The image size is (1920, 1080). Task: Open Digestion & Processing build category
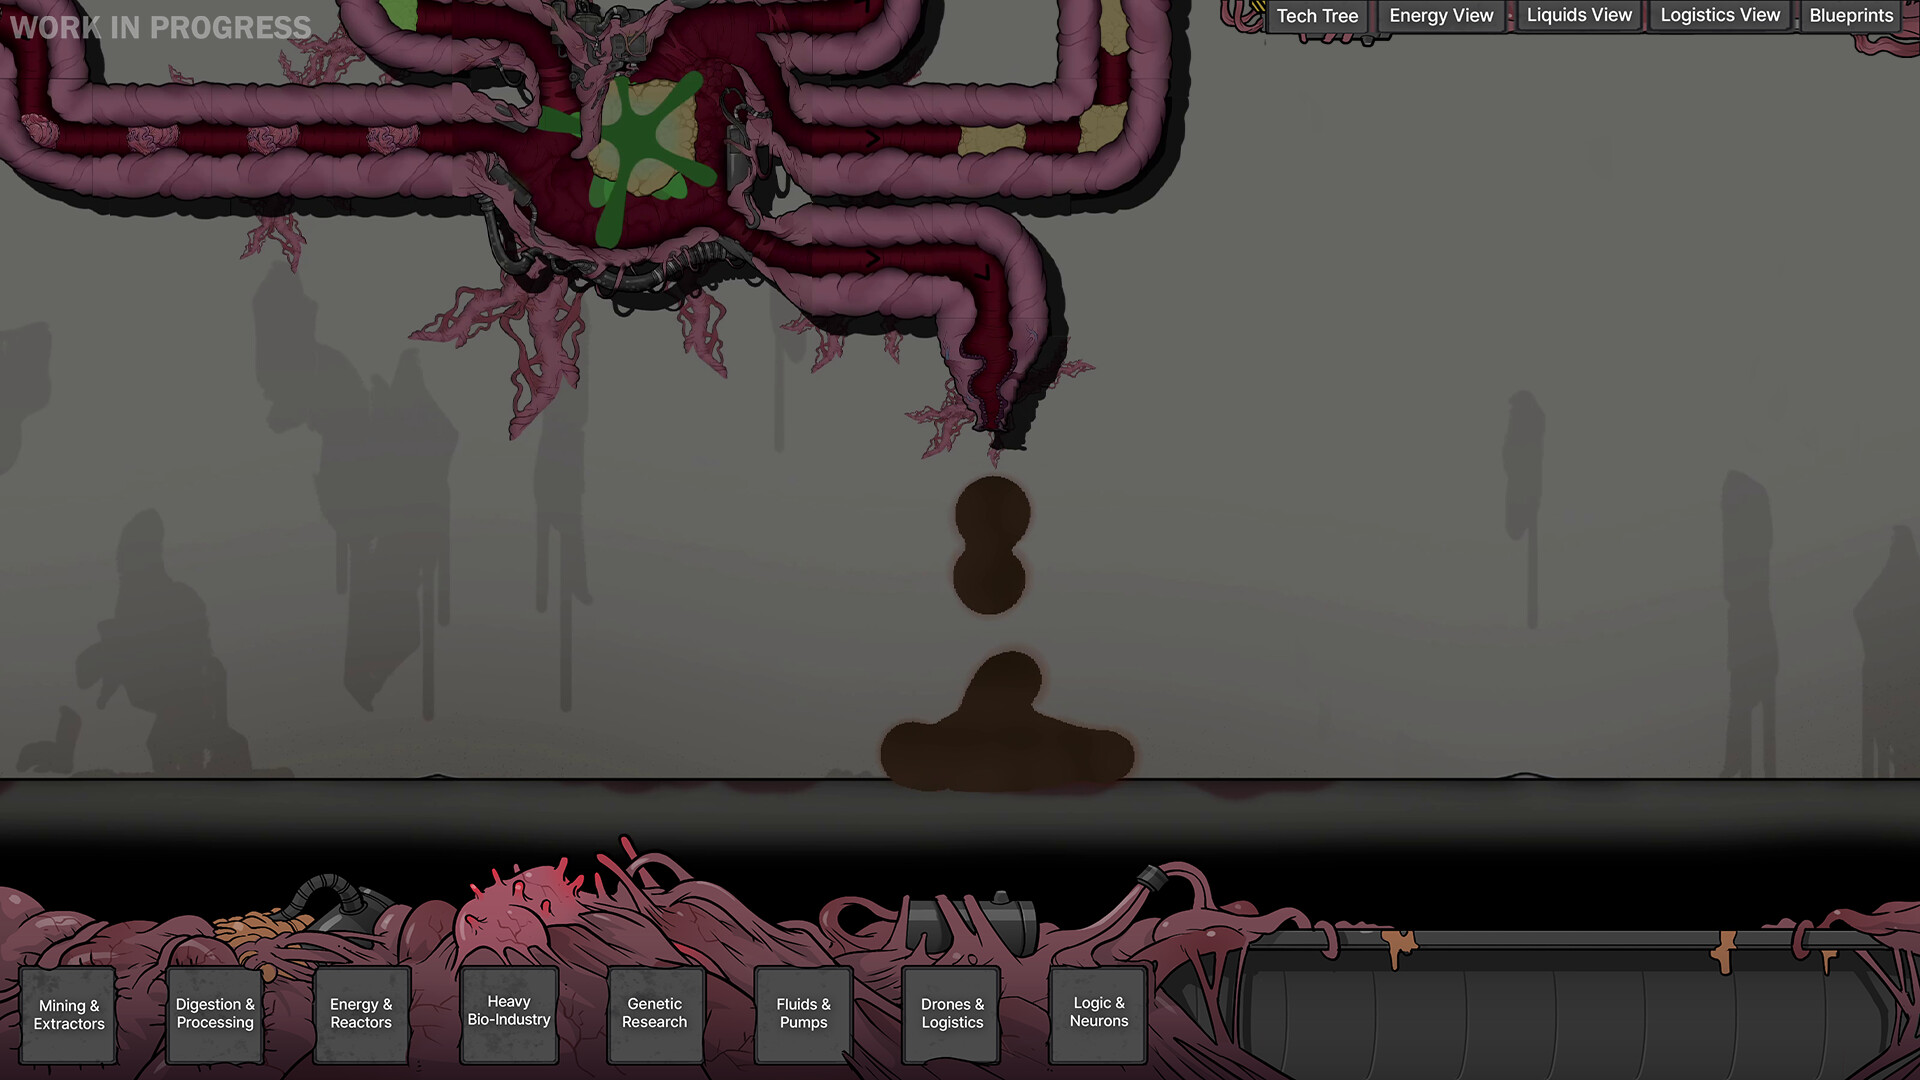coord(215,1013)
